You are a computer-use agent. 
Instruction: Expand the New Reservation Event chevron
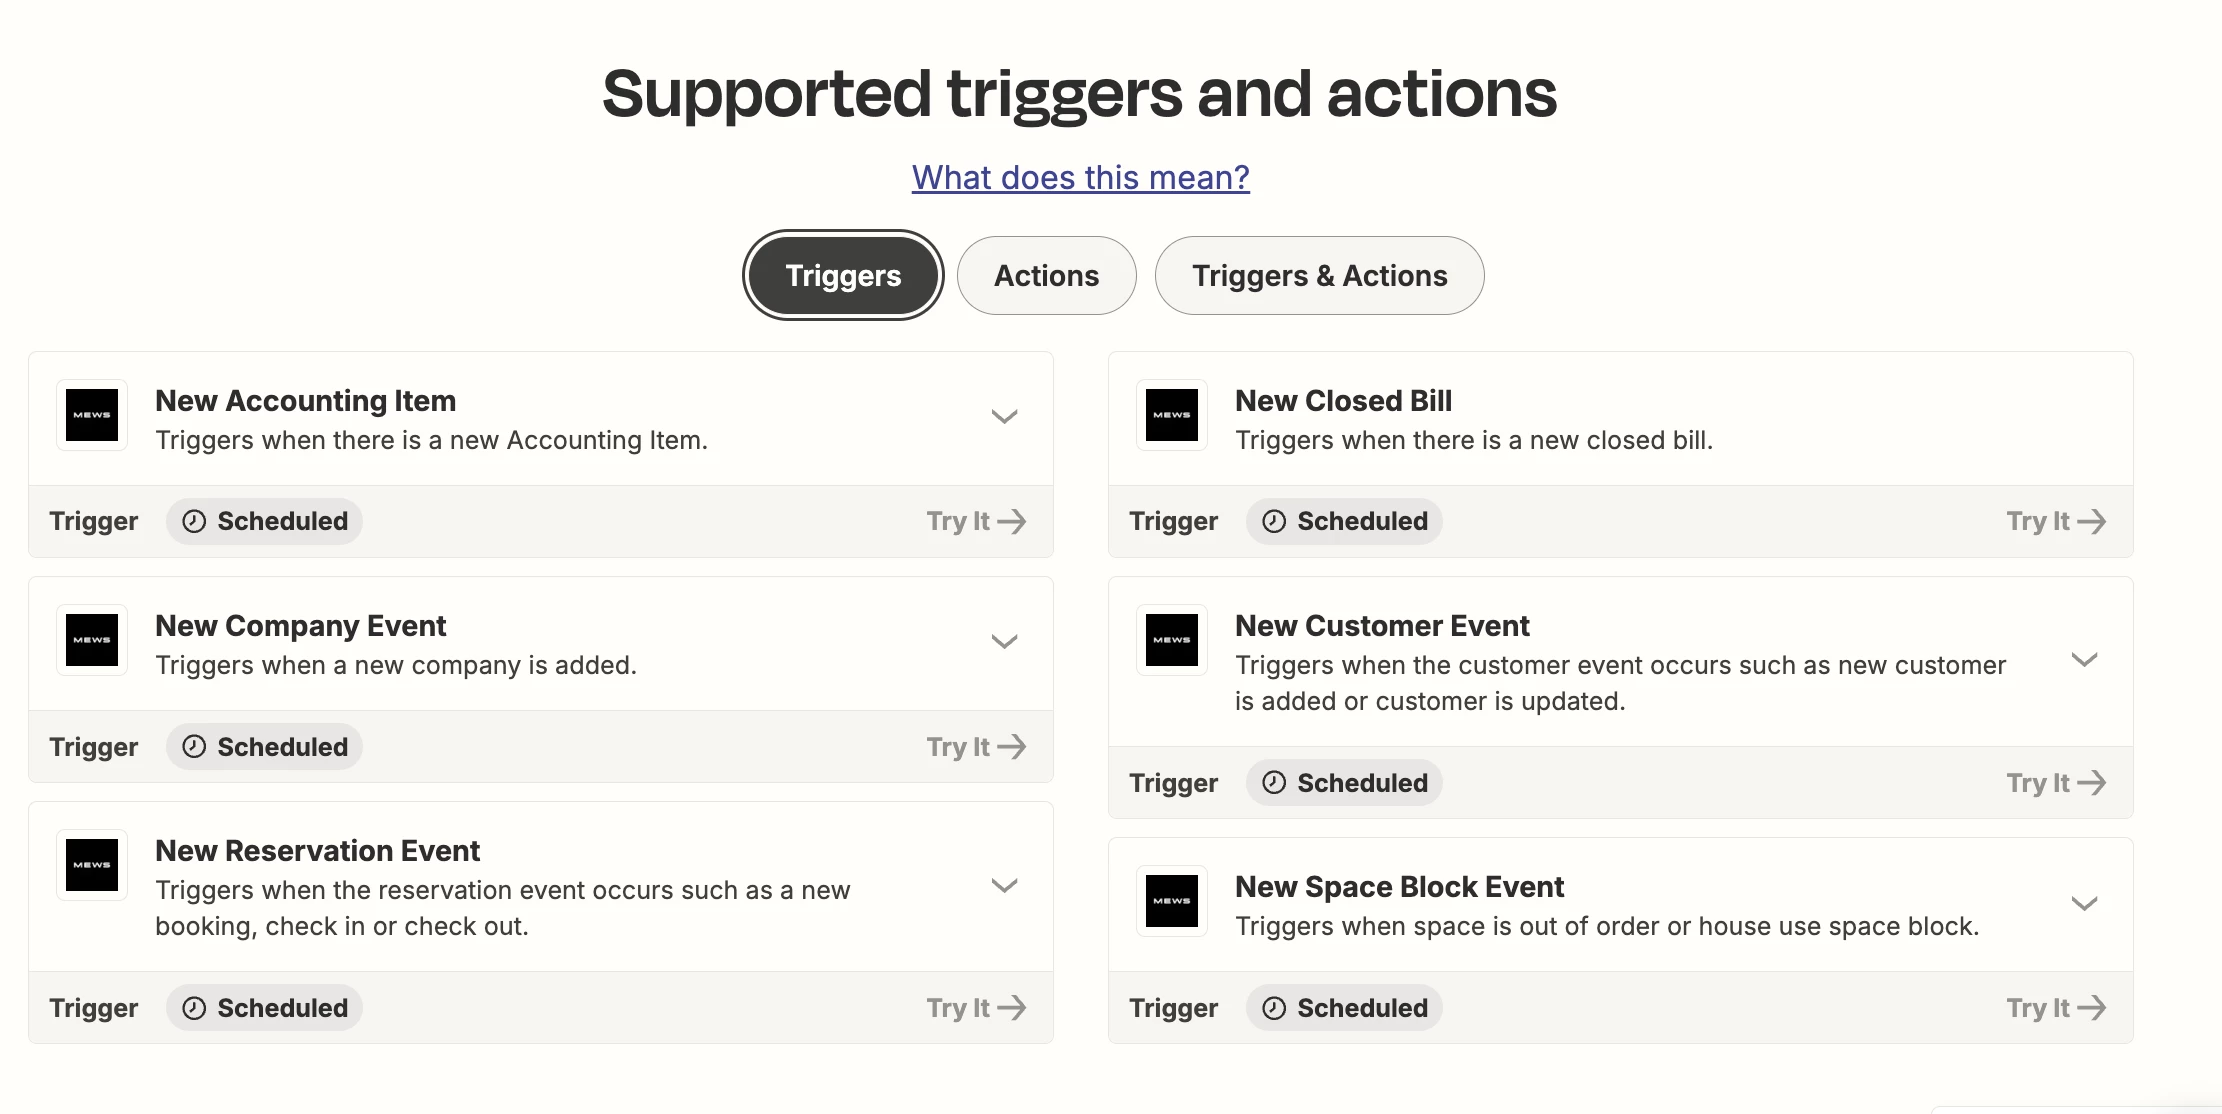1004,886
